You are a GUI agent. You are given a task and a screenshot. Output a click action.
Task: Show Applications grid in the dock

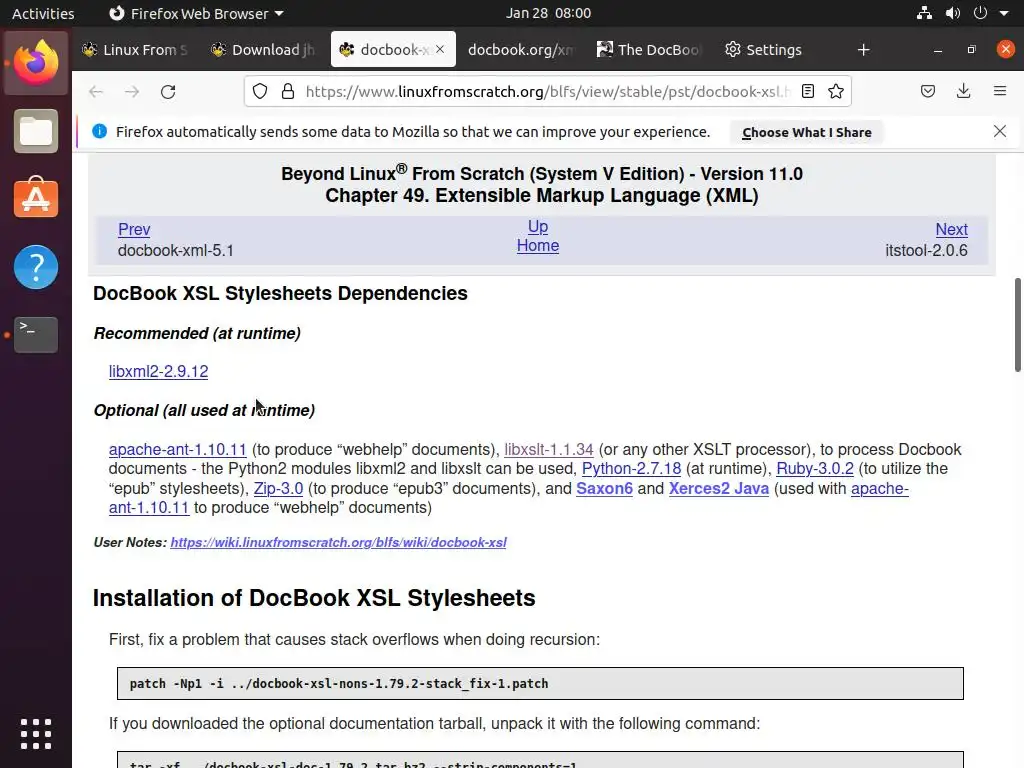pos(36,734)
